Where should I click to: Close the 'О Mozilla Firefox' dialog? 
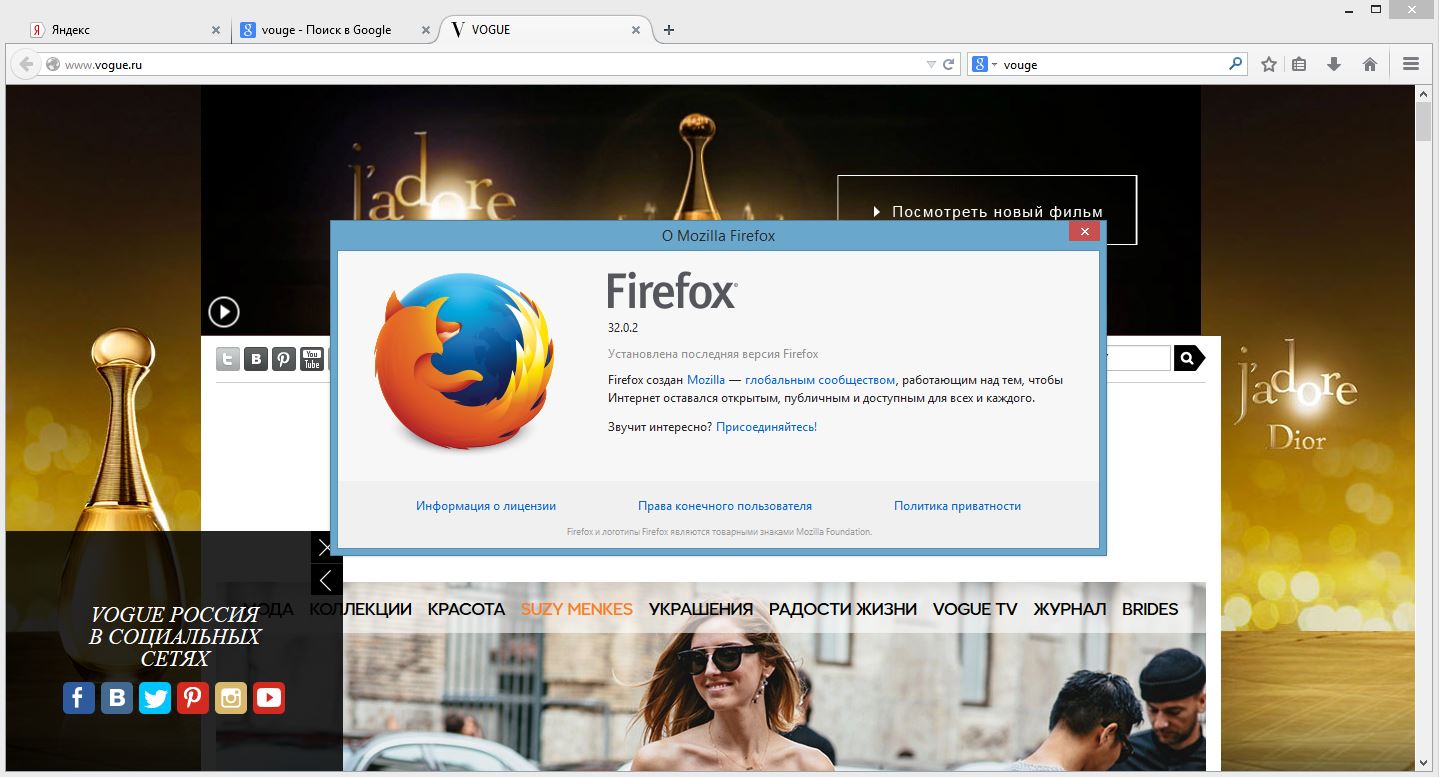pos(1084,232)
